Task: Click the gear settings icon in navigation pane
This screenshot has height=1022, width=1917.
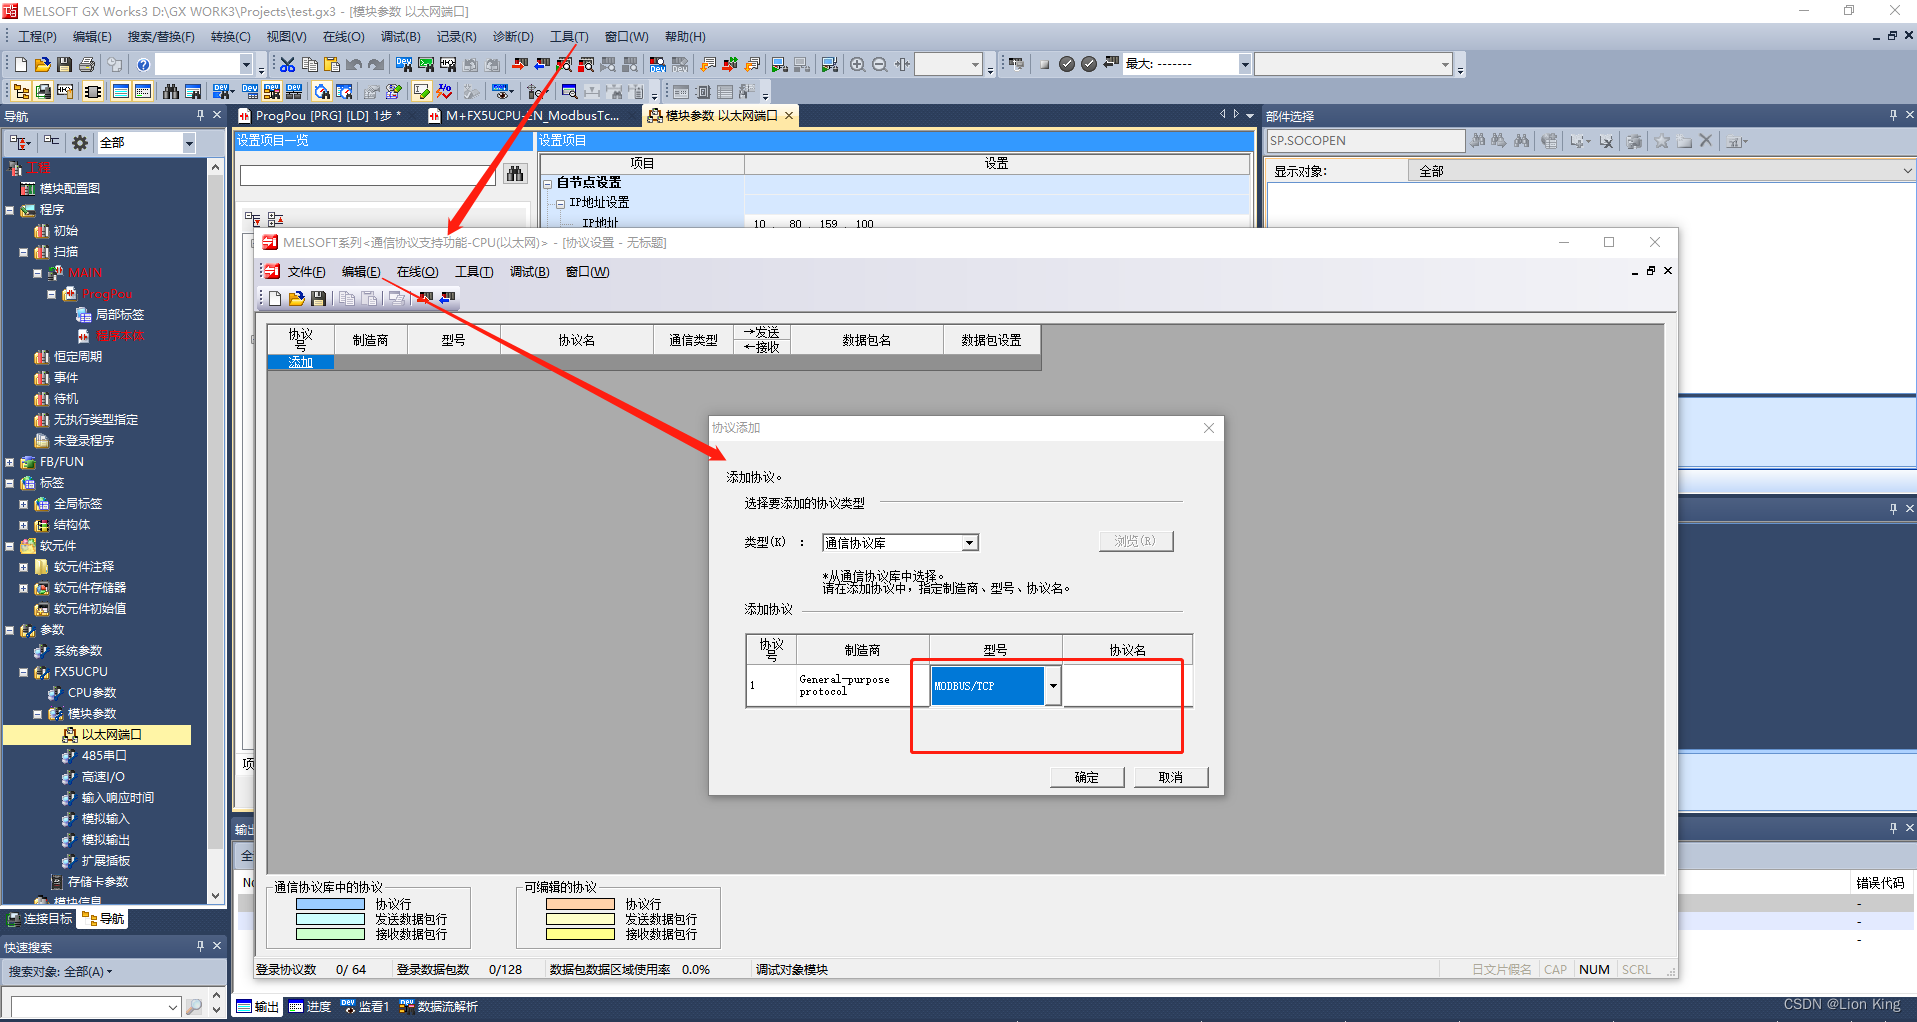Action: (x=79, y=143)
